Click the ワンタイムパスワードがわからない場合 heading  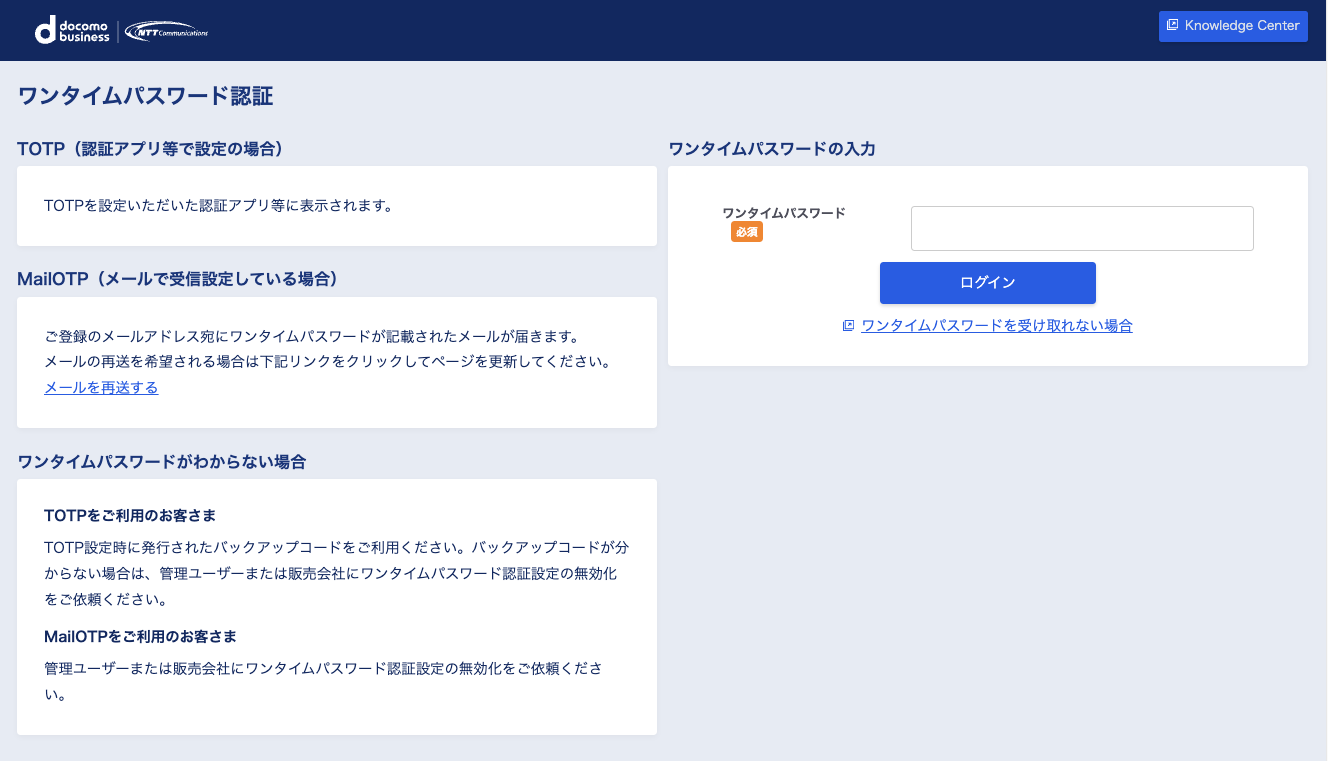(162, 462)
